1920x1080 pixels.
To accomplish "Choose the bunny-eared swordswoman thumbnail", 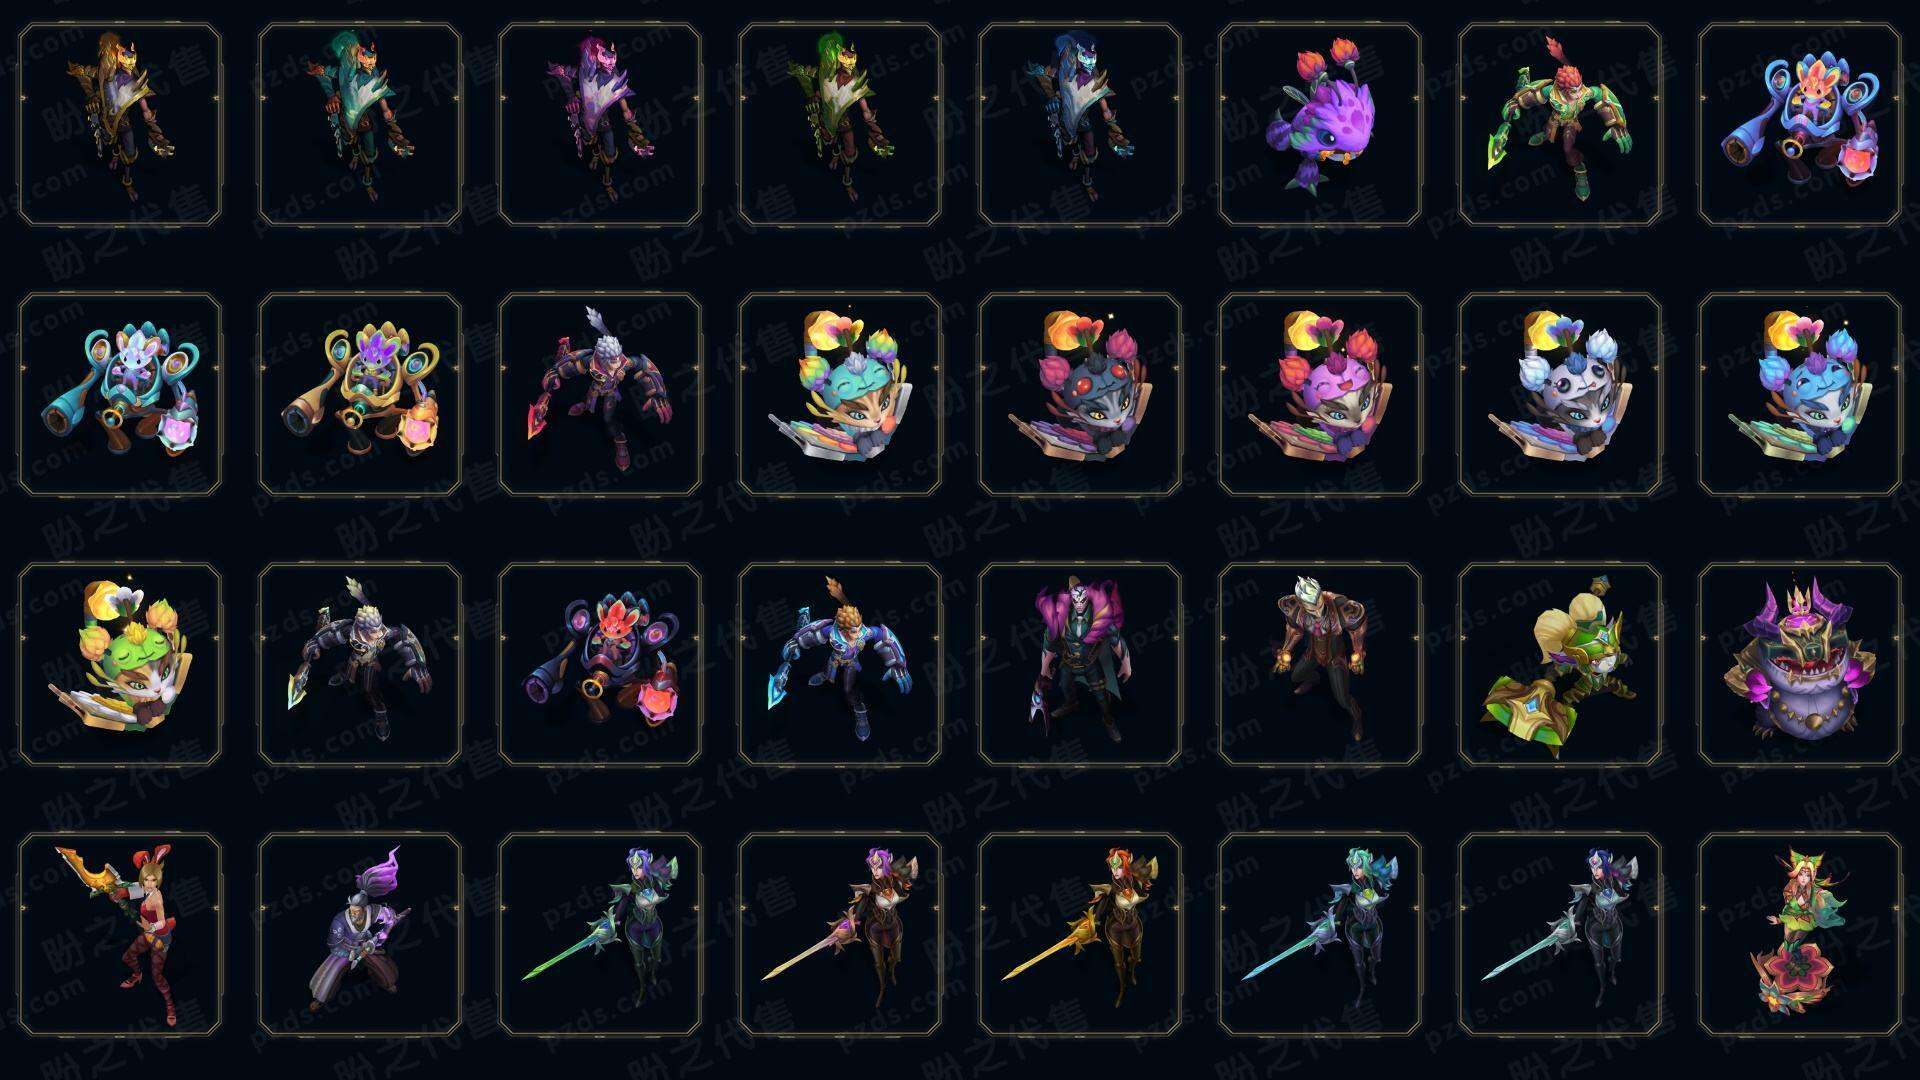I will tap(120, 934).
